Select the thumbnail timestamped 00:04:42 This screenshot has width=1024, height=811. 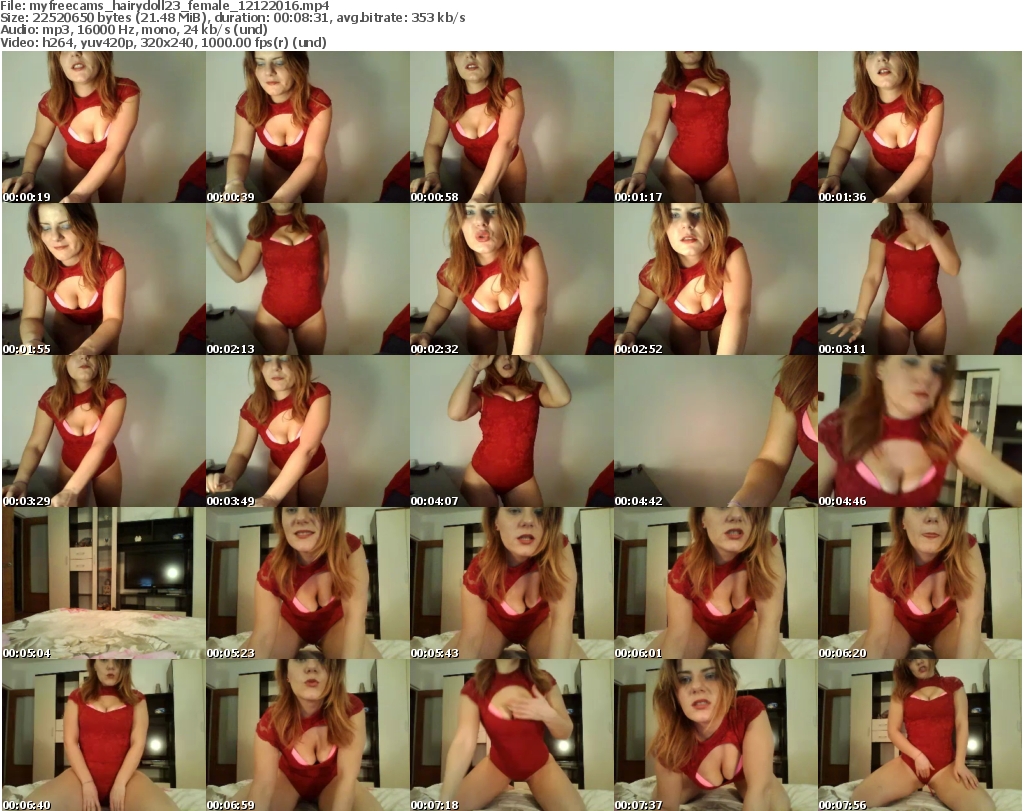[716, 431]
